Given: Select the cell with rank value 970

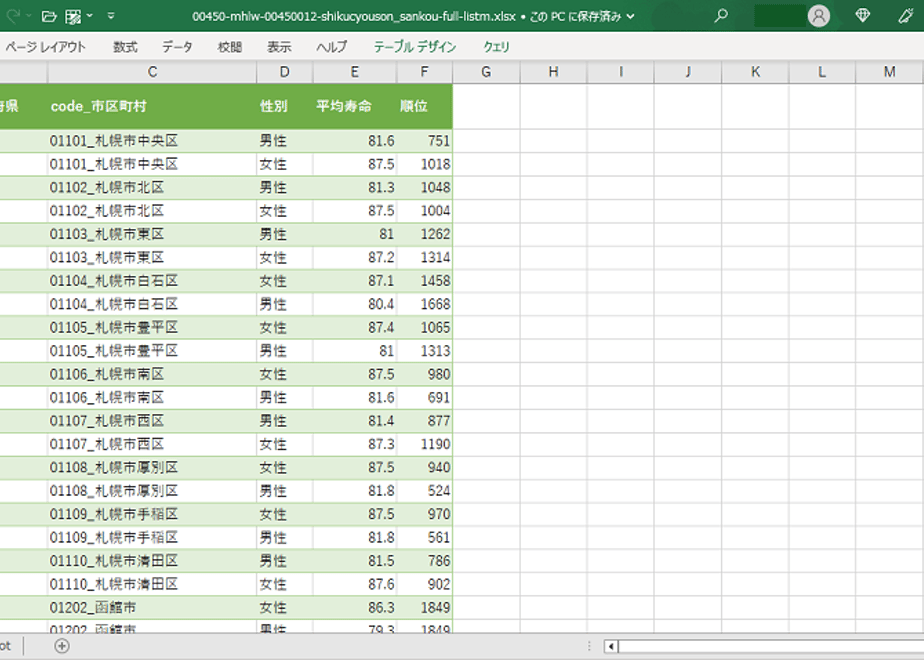Looking at the screenshot, I should 424,514.
